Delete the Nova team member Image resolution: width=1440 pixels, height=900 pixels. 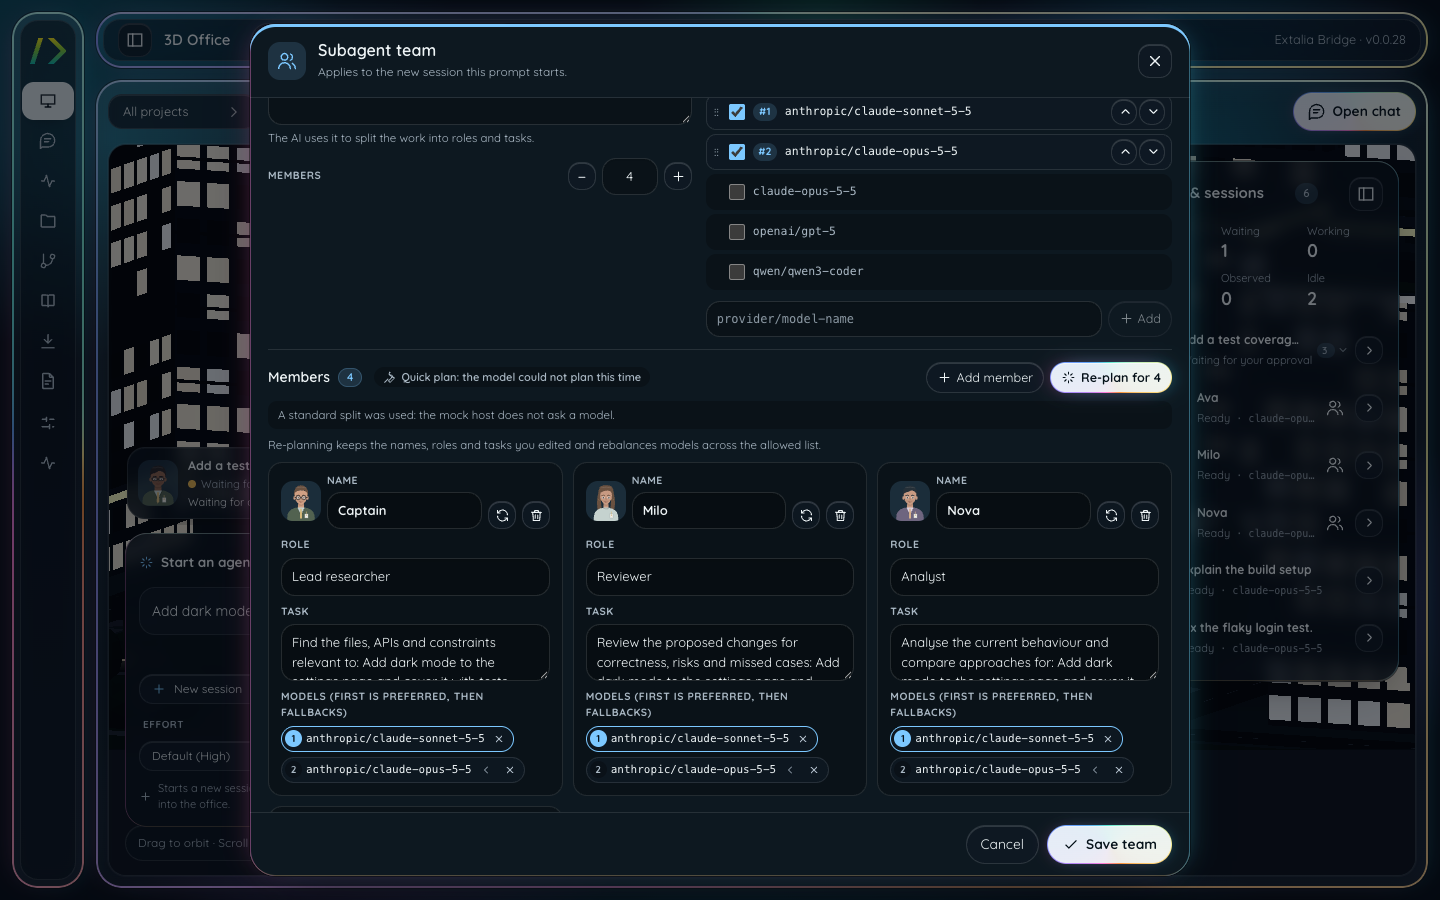click(1145, 515)
